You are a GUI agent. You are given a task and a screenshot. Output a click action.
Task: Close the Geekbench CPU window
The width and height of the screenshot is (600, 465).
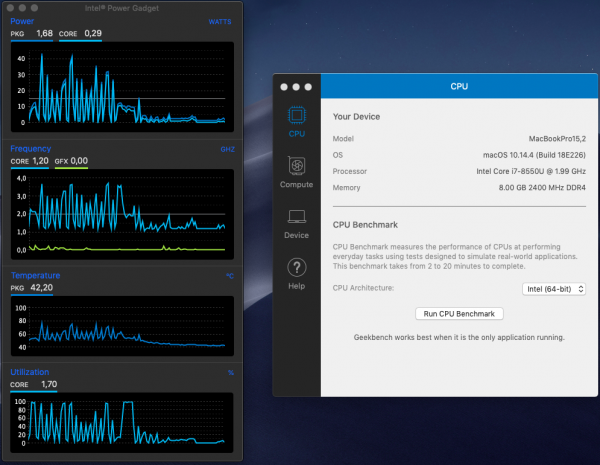click(x=285, y=88)
